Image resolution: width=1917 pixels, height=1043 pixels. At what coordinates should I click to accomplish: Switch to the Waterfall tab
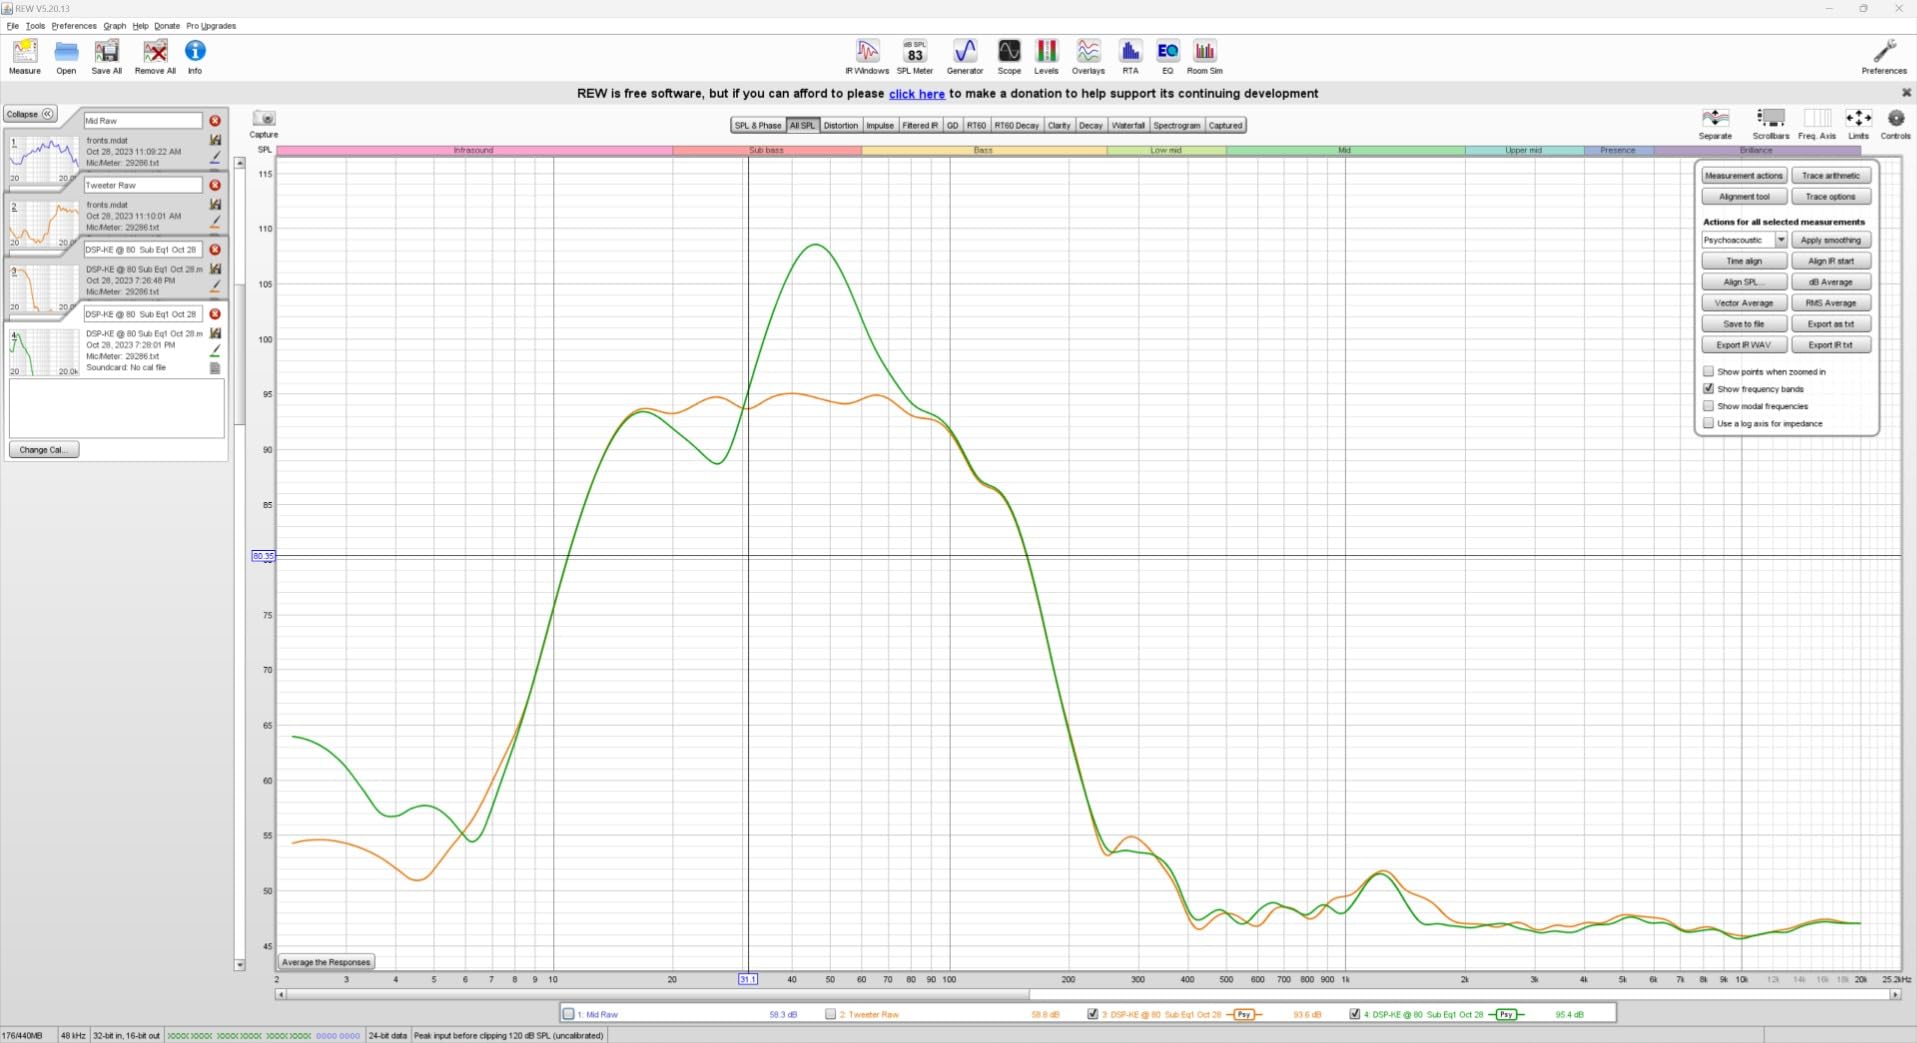(x=1128, y=125)
